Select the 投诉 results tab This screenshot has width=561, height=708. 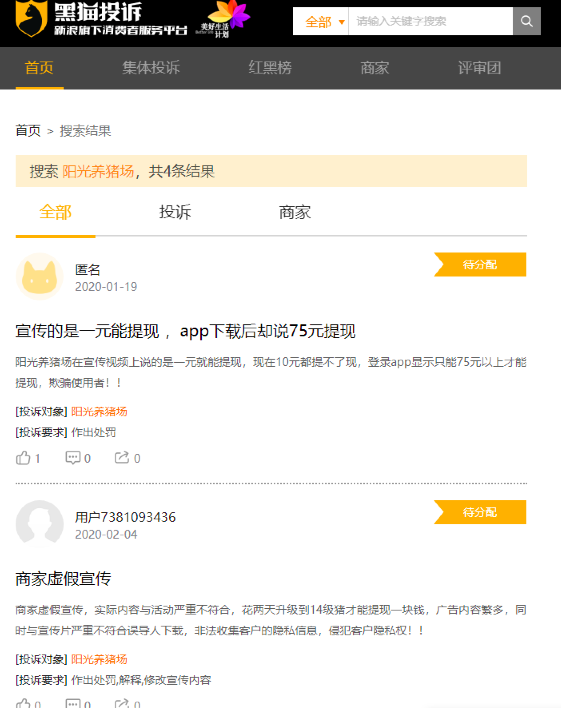175,212
